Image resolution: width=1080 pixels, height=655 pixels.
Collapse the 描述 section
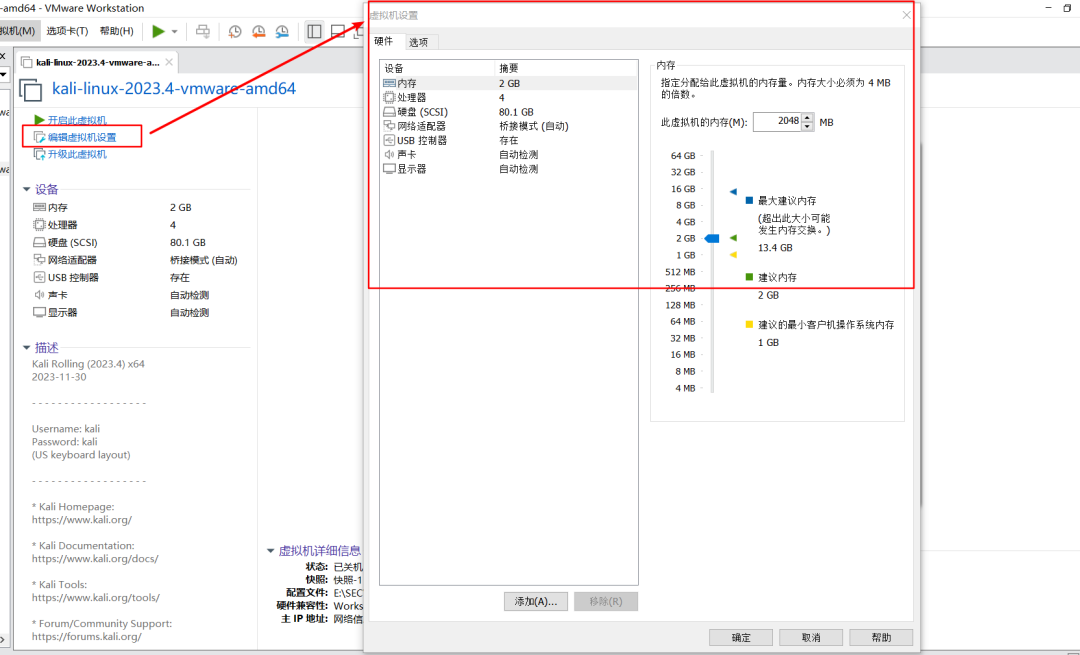coord(27,348)
